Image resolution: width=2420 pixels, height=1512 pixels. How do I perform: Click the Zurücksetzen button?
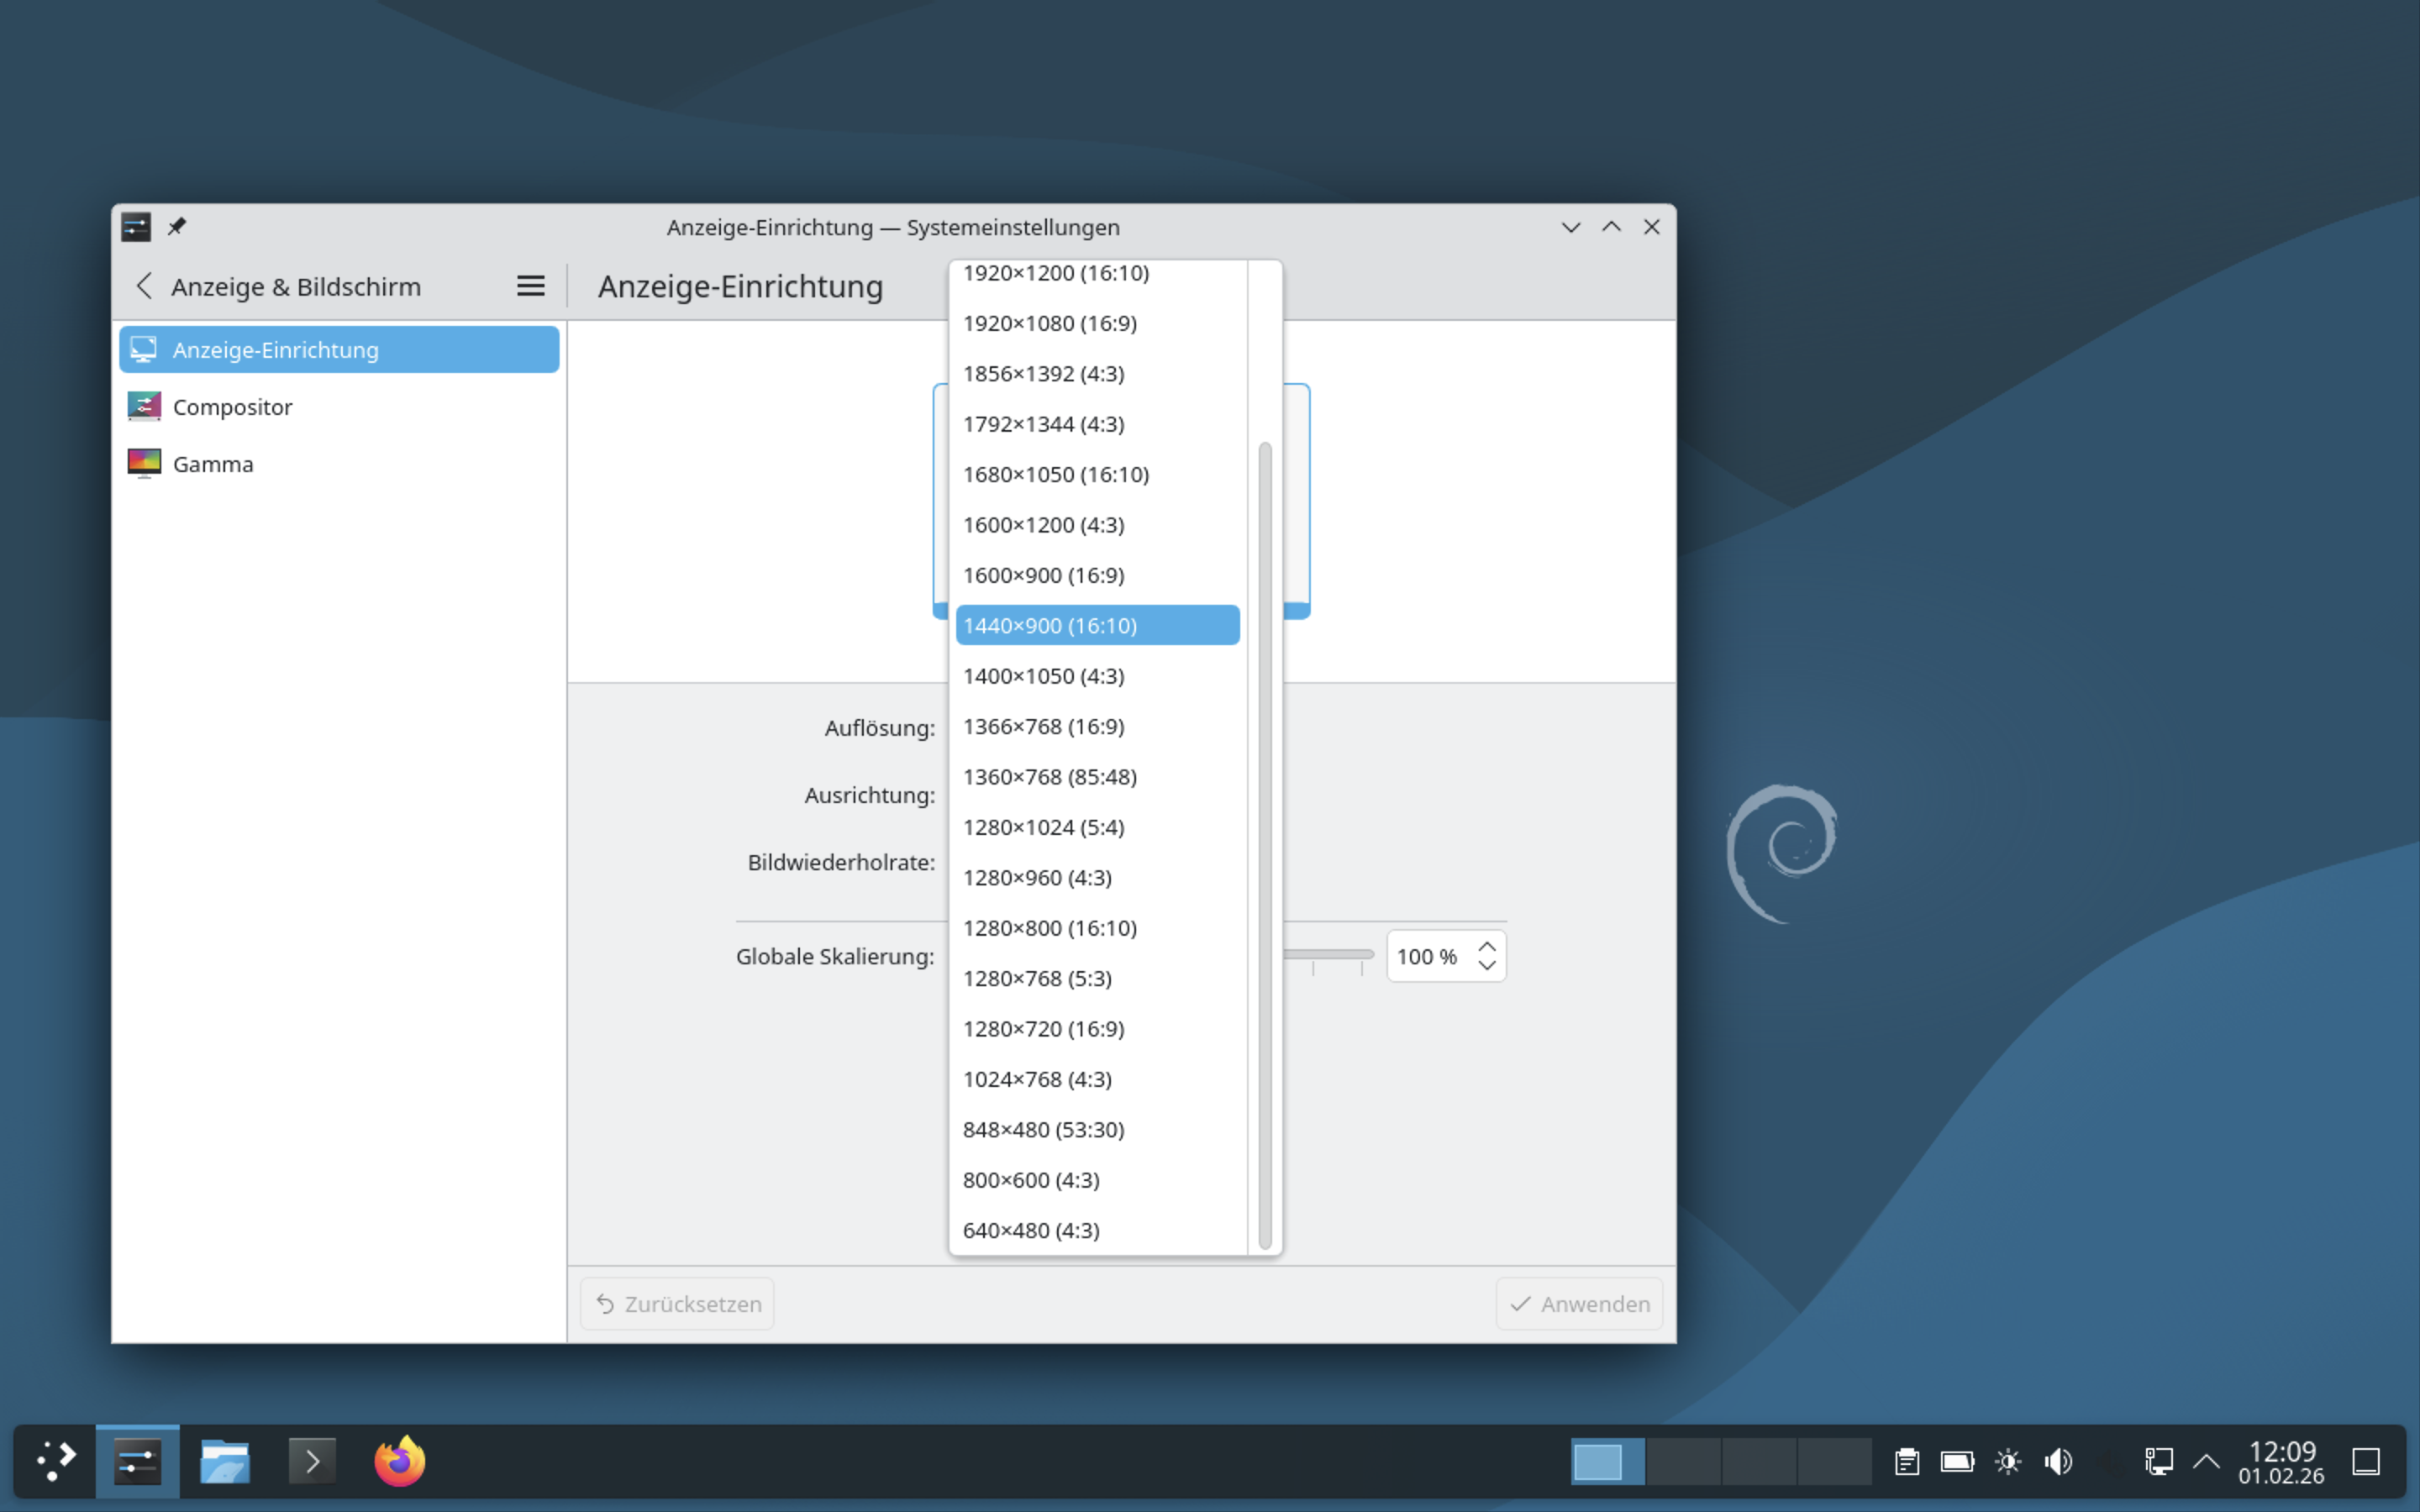pos(677,1303)
